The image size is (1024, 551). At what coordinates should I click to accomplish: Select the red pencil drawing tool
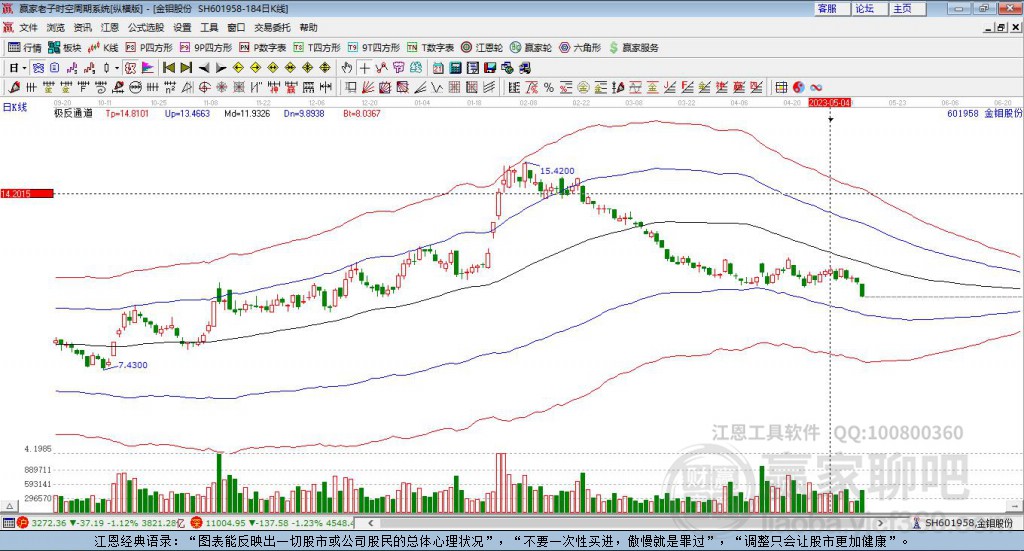click(x=14, y=87)
